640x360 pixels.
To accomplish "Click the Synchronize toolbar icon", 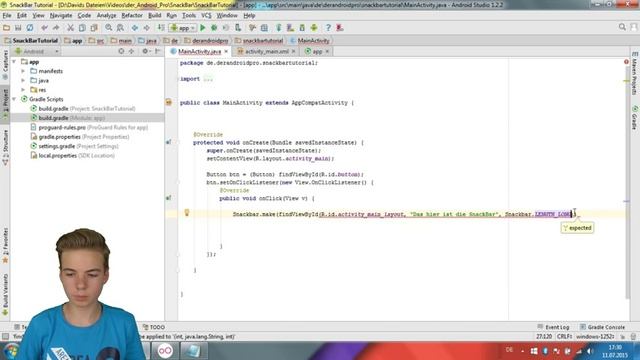I will pyautogui.click(x=30, y=28).
